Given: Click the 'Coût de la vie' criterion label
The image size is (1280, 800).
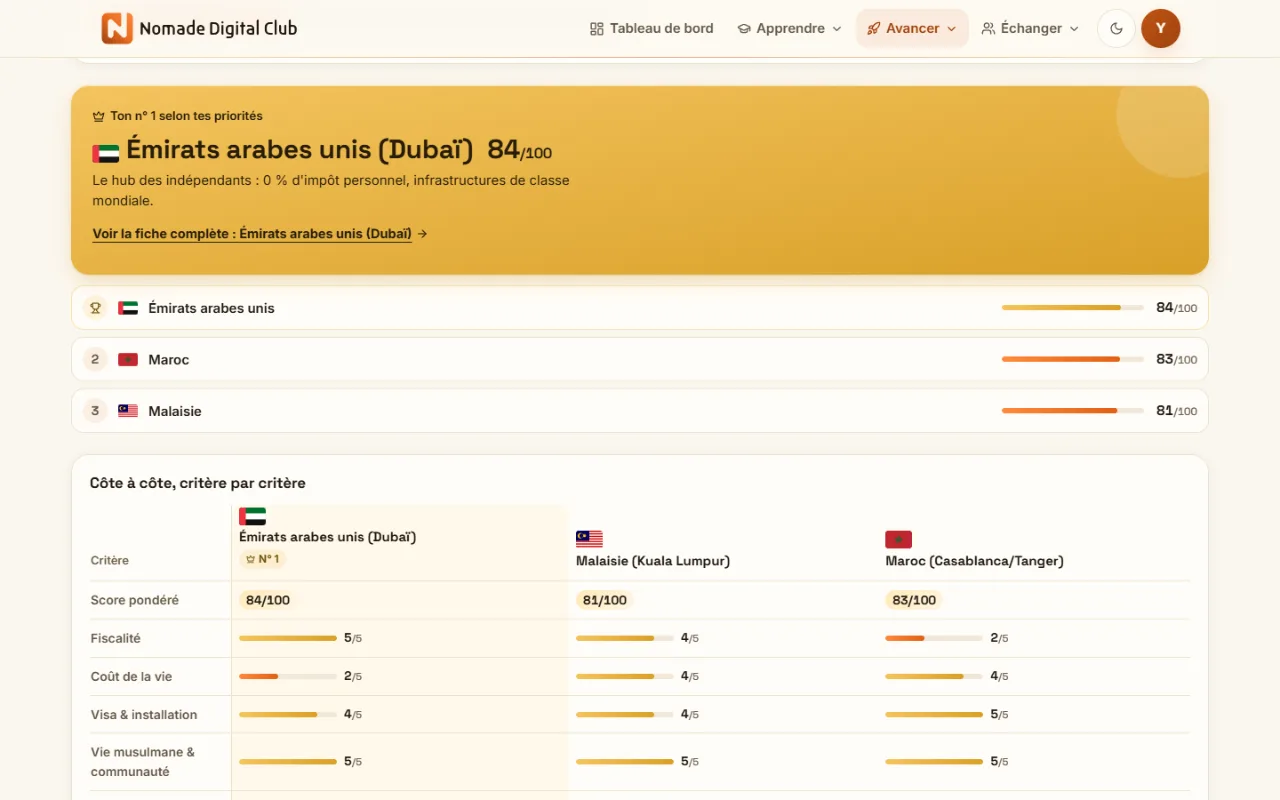Looking at the screenshot, I should pyautogui.click(x=131, y=676).
